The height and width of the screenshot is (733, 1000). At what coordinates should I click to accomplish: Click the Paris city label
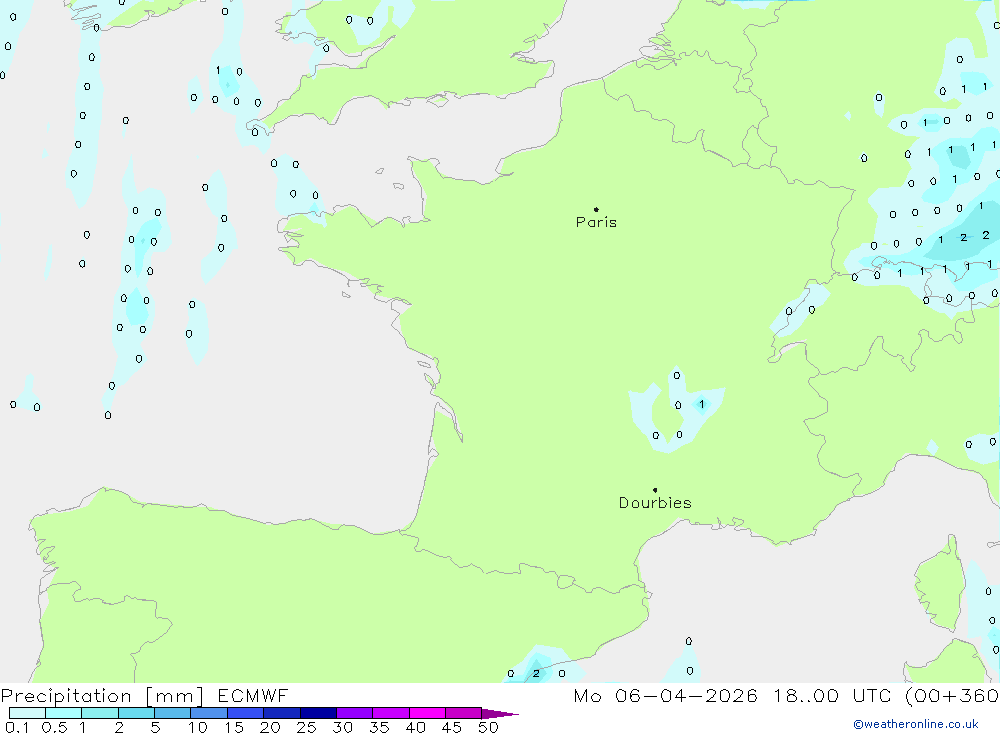[x=596, y=222]
